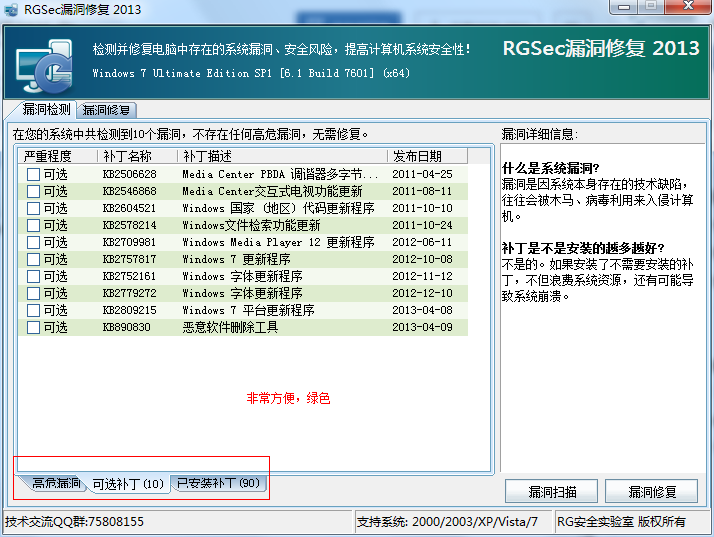Select Windows 7 平台更新程序 description
This screenshot has width=714, height=537.
[x=248, y=310]
